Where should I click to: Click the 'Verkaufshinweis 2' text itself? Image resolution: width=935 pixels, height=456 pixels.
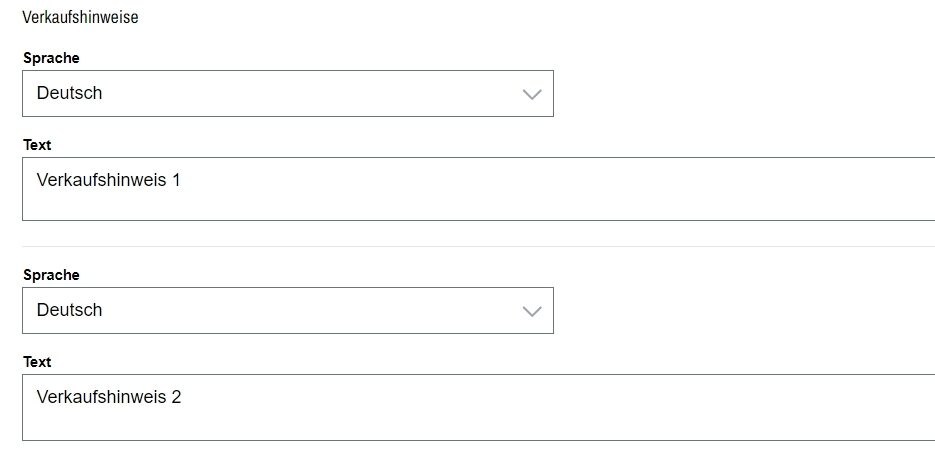tap(108, 397)
